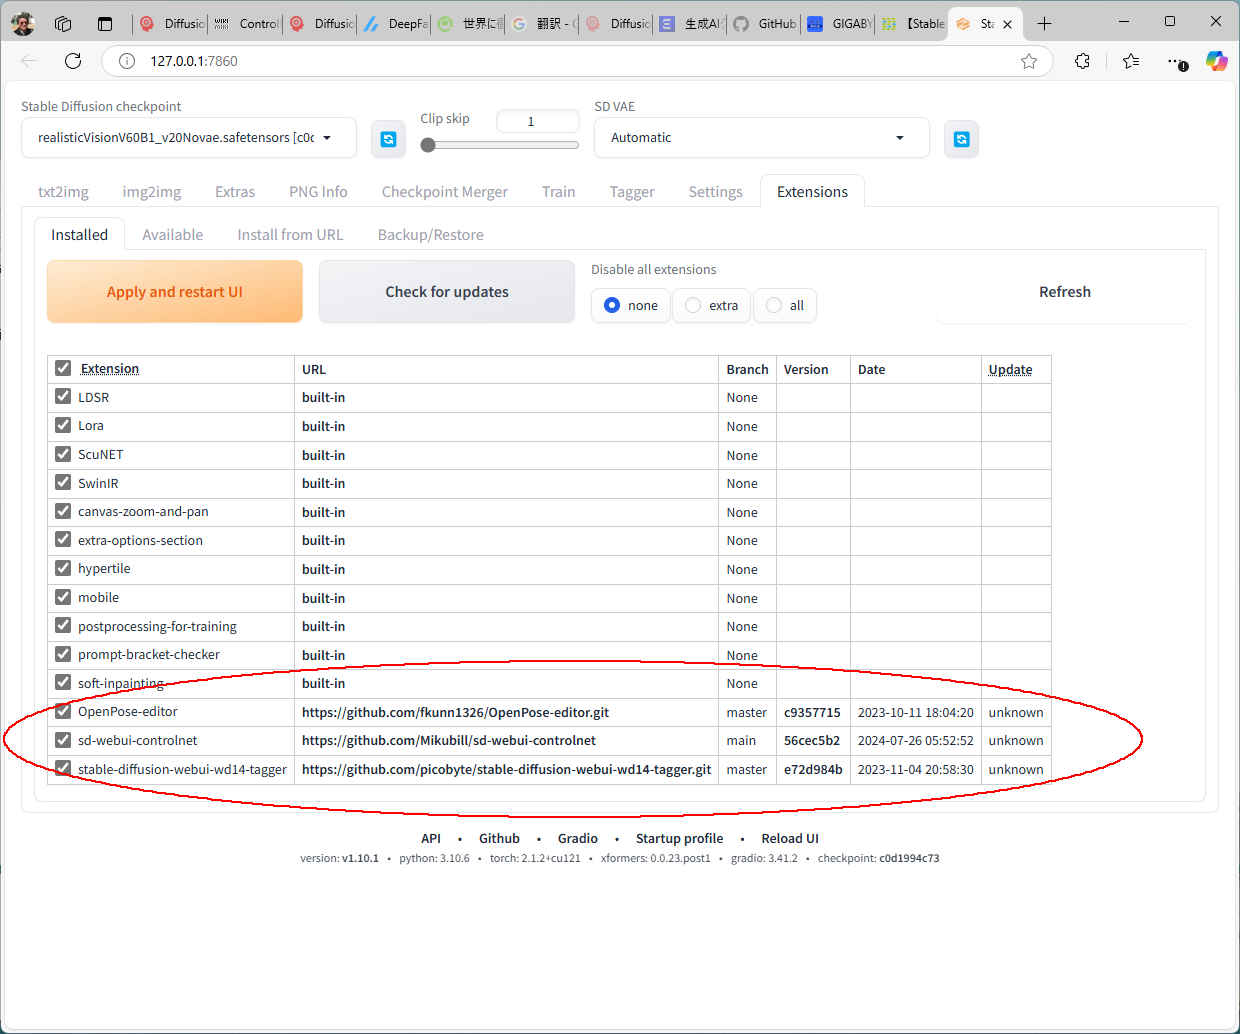The height and width of the screenshot is (1034, 1240).
Task: Select the 'all' disable extensions radio option
Action: tap(774, 305)
